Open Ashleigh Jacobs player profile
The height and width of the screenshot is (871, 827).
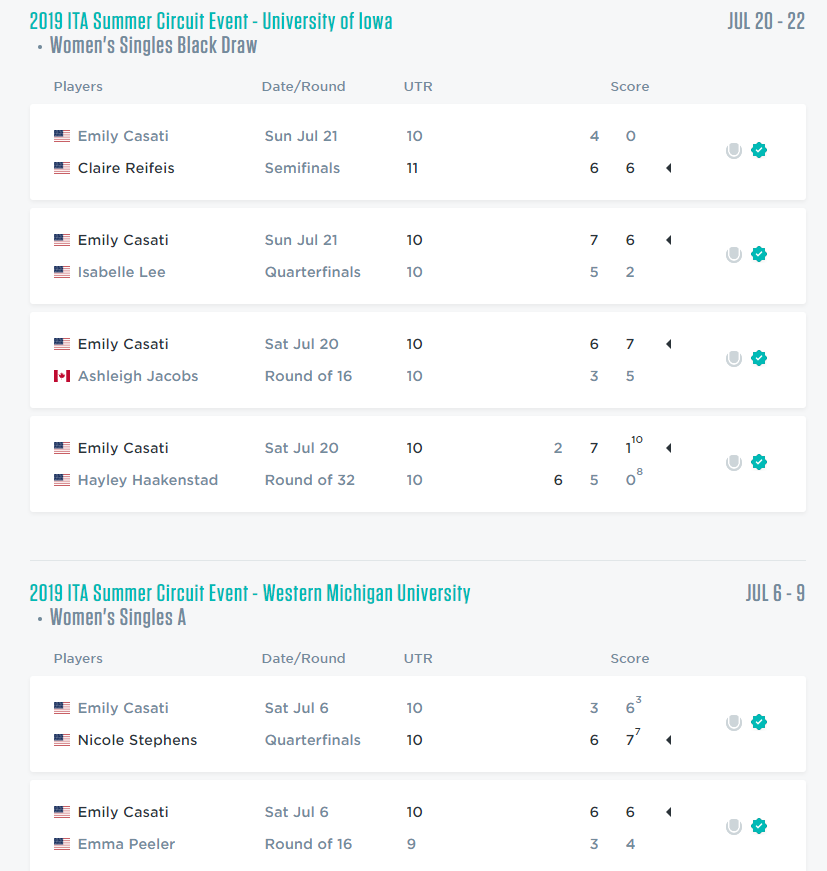(138, 376)
